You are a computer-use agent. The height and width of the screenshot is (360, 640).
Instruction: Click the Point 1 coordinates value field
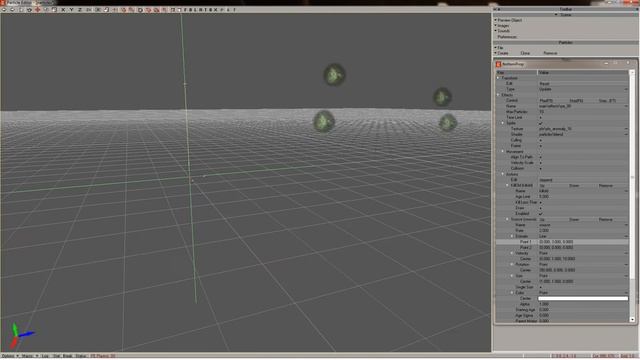[583, 242]
